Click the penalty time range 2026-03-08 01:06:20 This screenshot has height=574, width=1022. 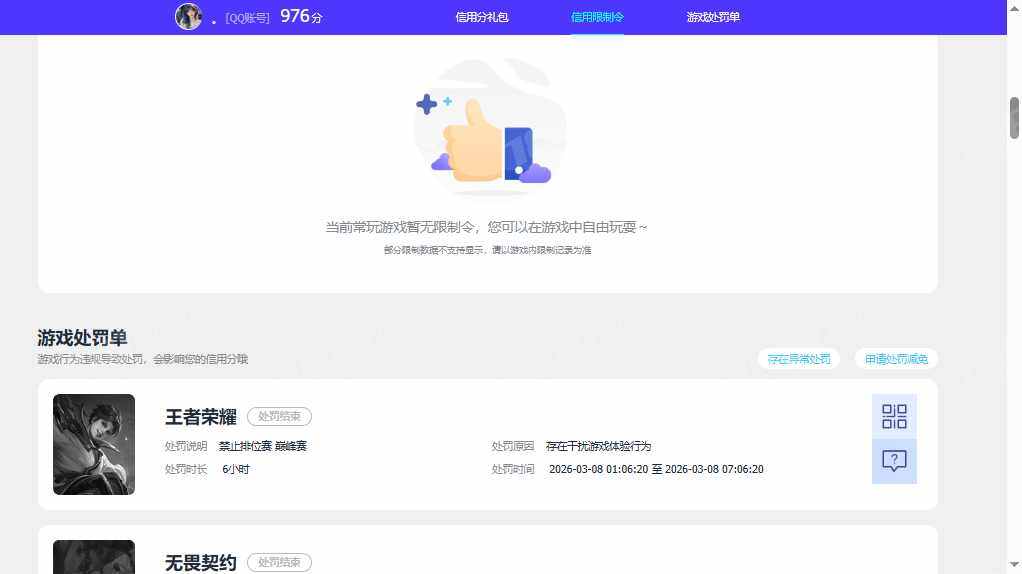(x=656, y=469)
